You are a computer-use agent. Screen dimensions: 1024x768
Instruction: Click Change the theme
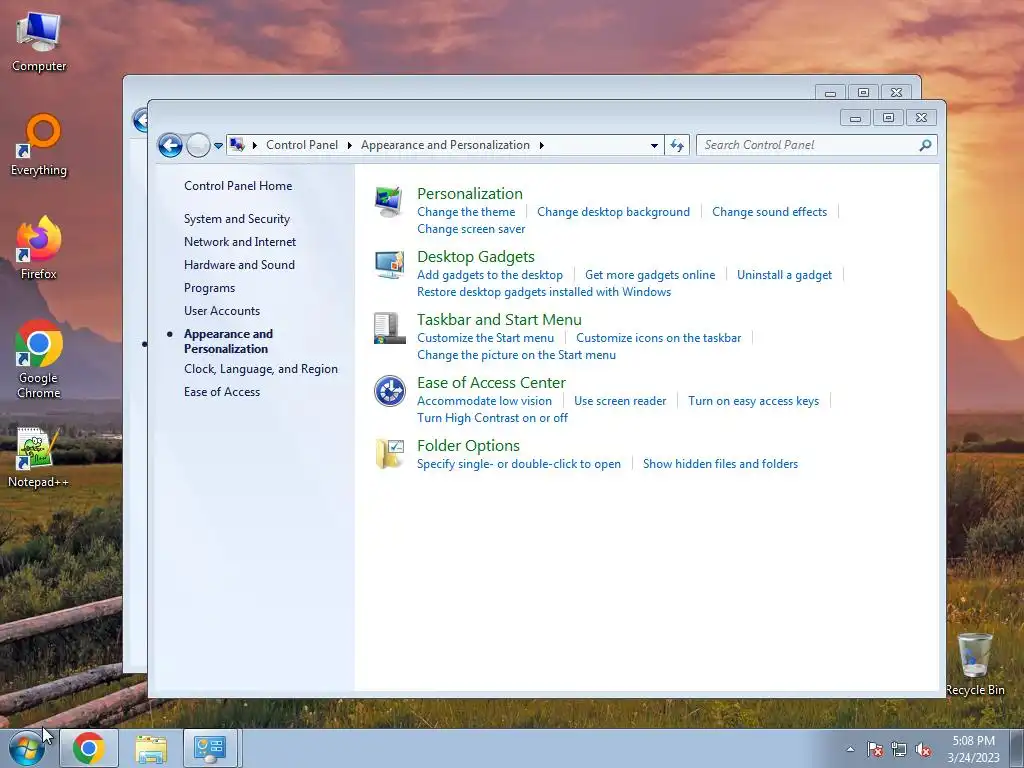466,212
